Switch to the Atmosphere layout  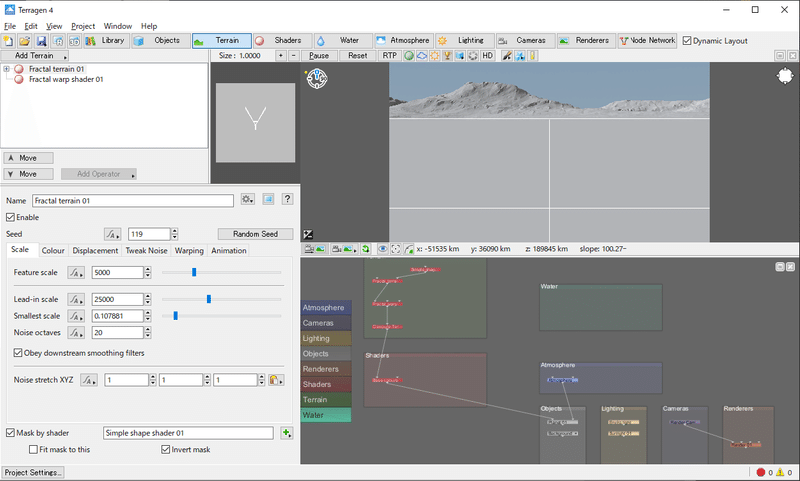403,41
